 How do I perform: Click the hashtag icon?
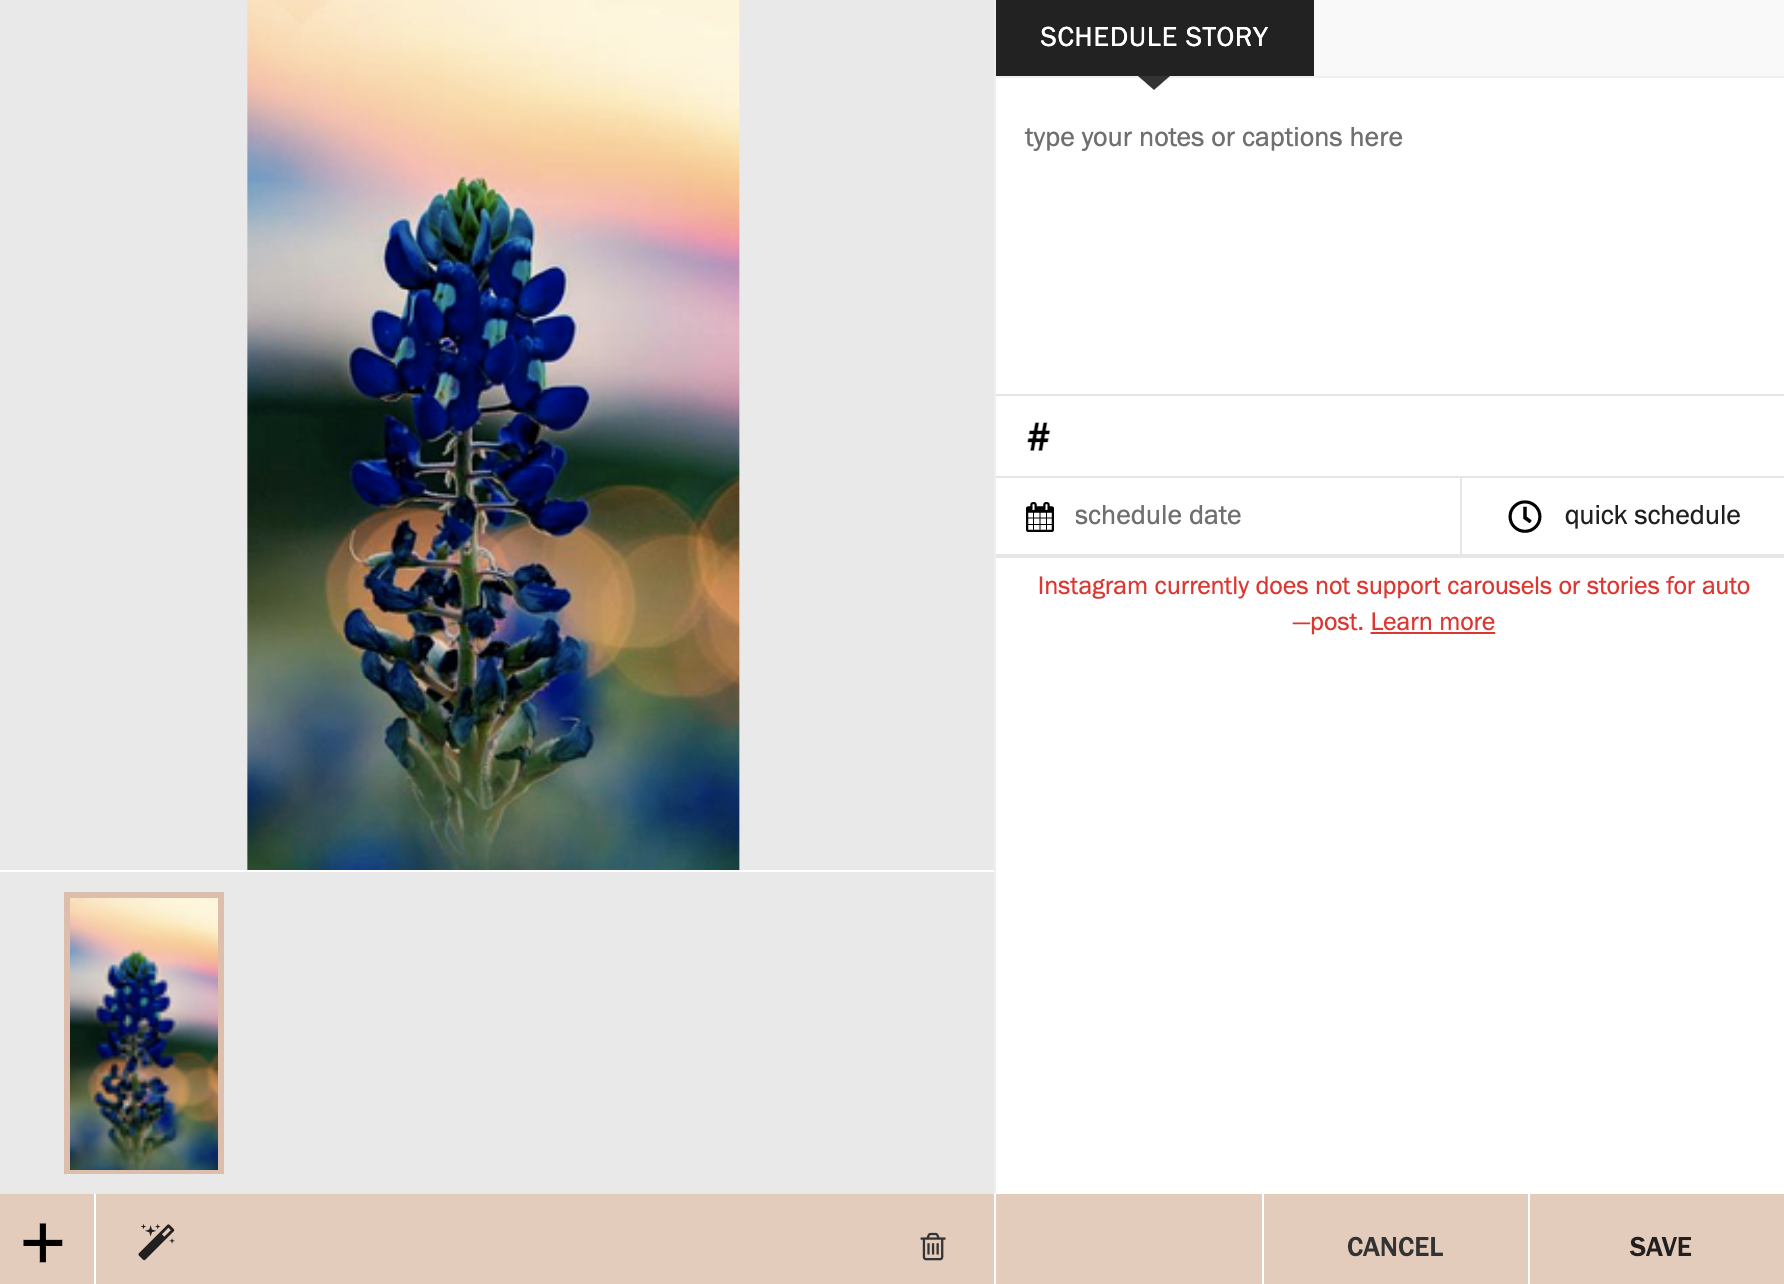coord(1039,436)
